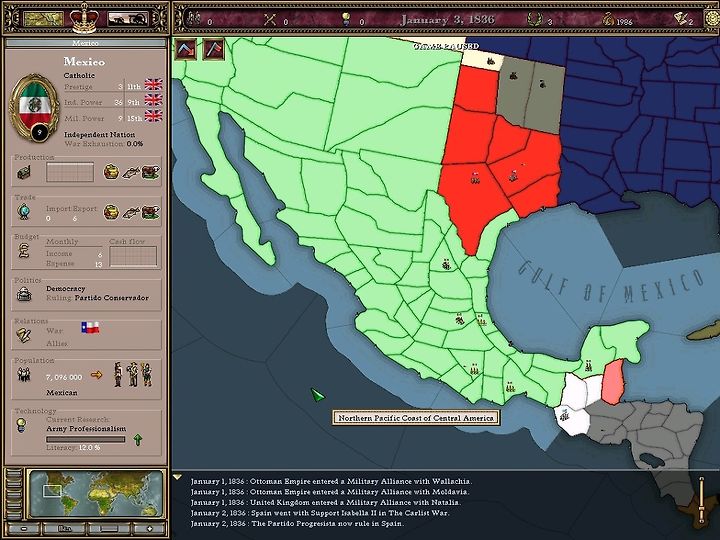Click the Partido Conservador ruling party text
This screenshot has height=540, width=720.
(x=112, y=298)
